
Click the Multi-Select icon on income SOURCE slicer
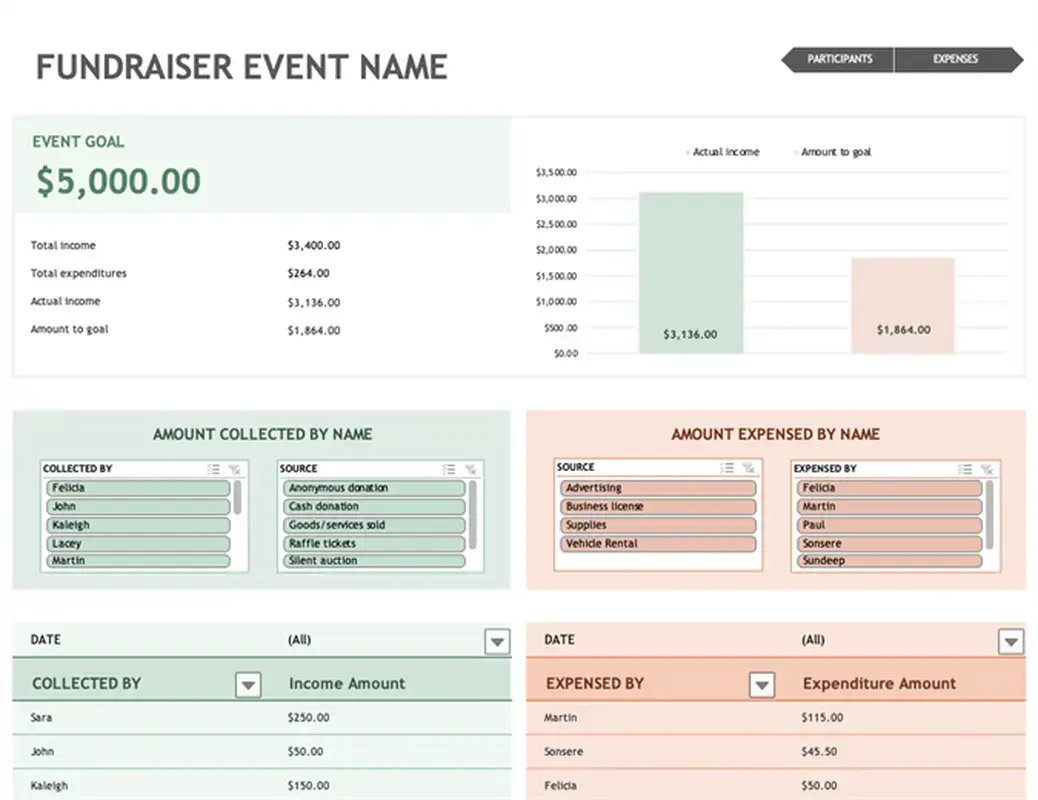tap(449, 467)
